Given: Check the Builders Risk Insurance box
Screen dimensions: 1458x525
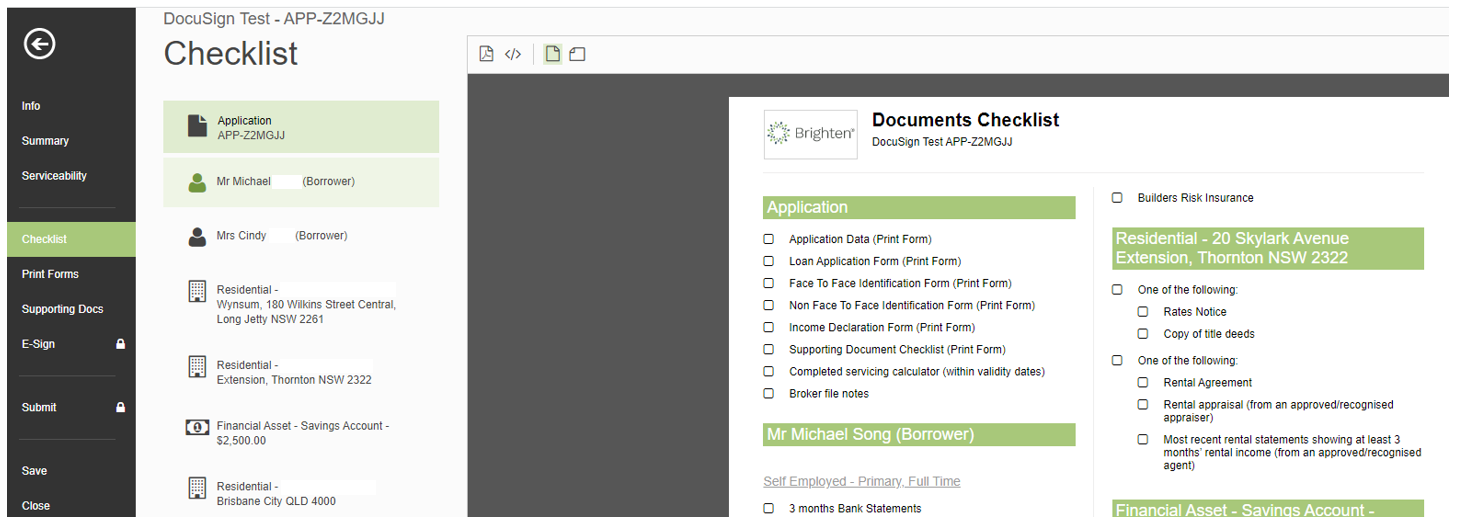Looking at the screenshot, I should pos(1117,198).
